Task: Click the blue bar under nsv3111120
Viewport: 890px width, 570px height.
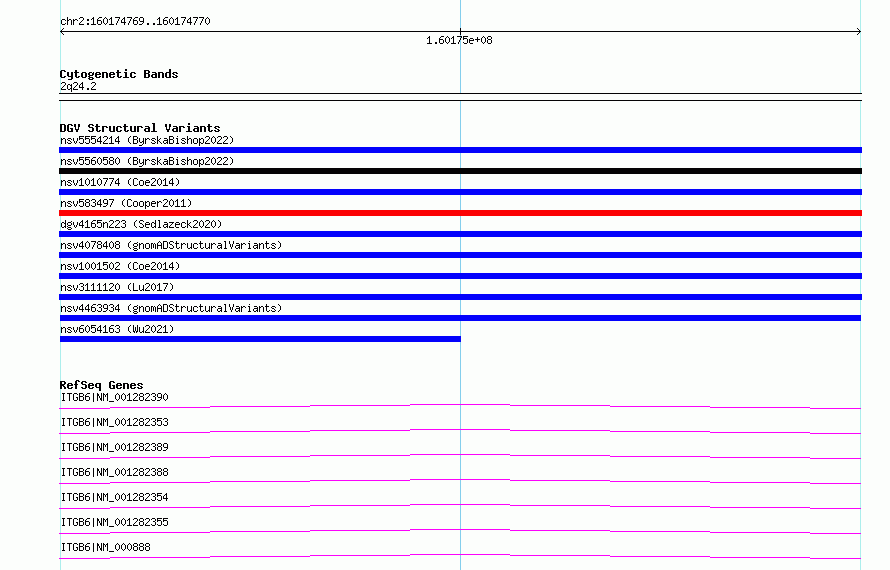Action: (460, 297)
